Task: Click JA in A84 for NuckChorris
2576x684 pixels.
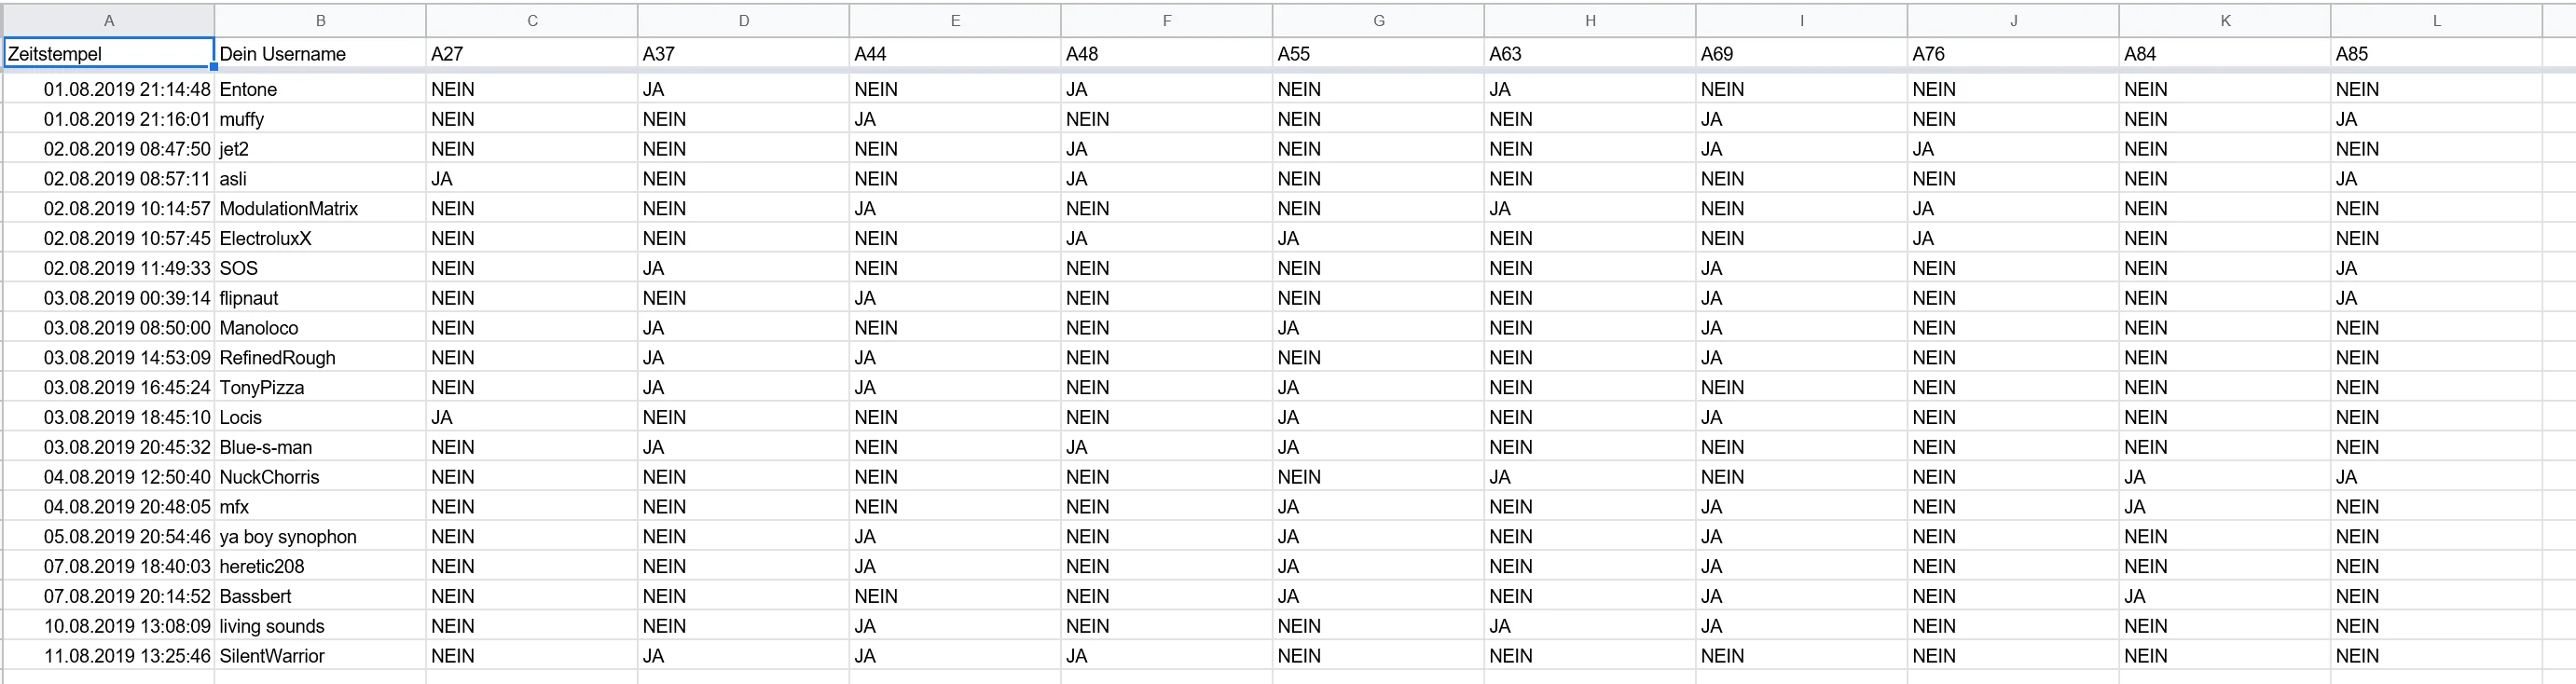Action: coord(2224,477)
